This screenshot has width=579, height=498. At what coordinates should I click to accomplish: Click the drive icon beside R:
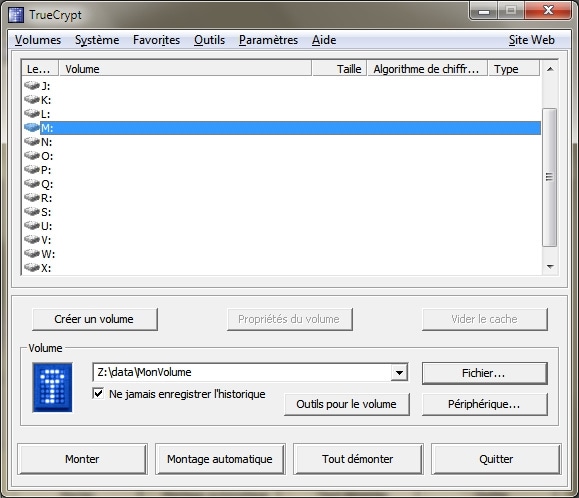pos(32,198)
